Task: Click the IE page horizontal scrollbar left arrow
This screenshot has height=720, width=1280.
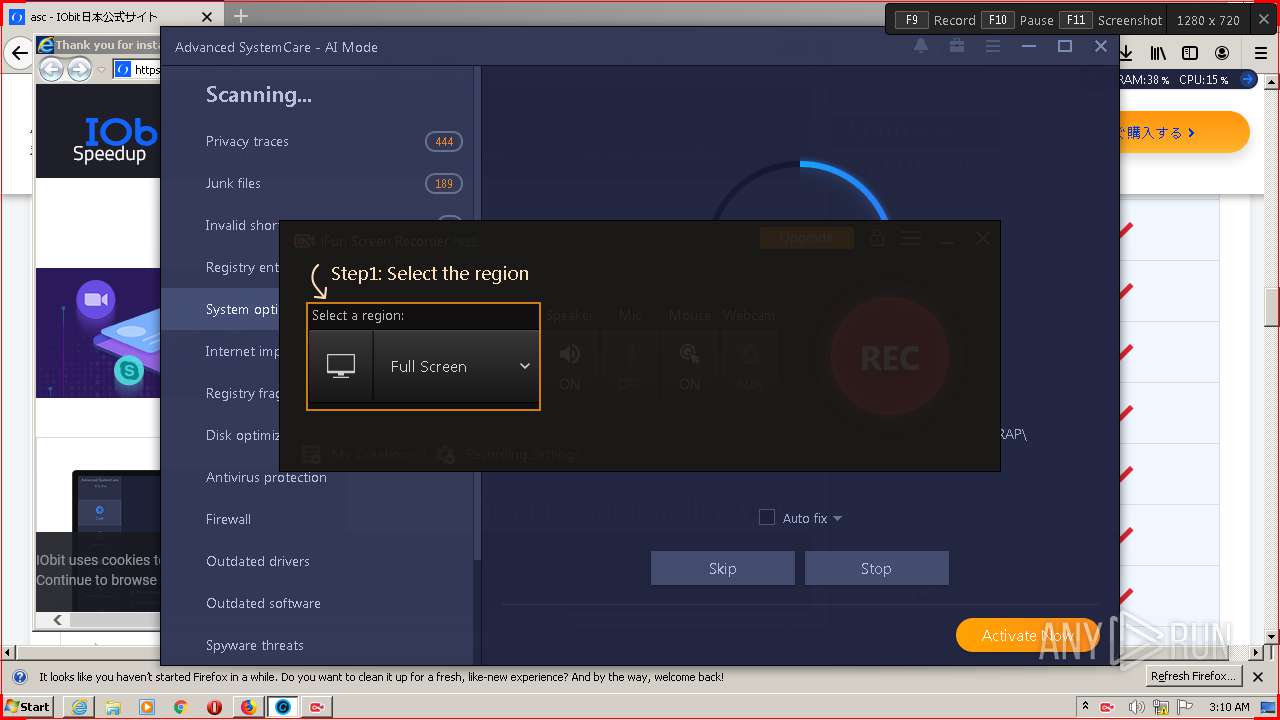Action: (x=57, y=620)
